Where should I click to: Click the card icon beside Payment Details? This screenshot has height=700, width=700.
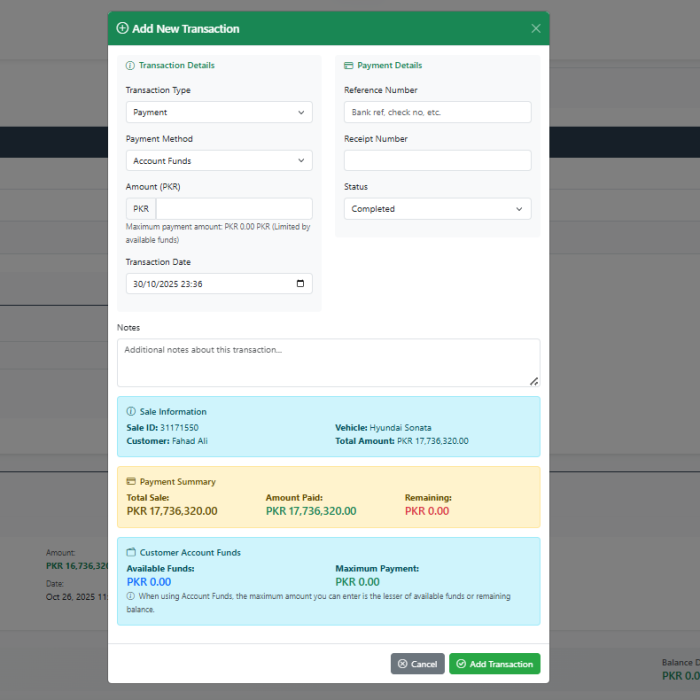coord(348,66)
